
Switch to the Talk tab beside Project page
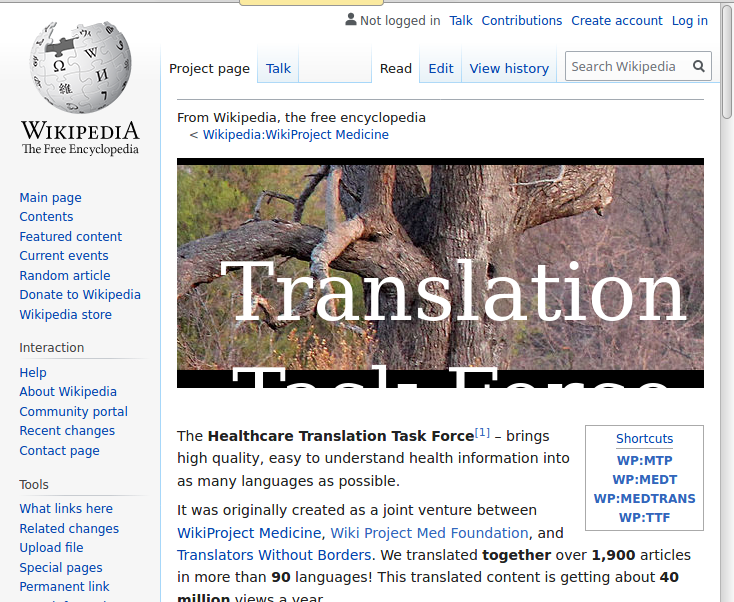tap(278, 68)
